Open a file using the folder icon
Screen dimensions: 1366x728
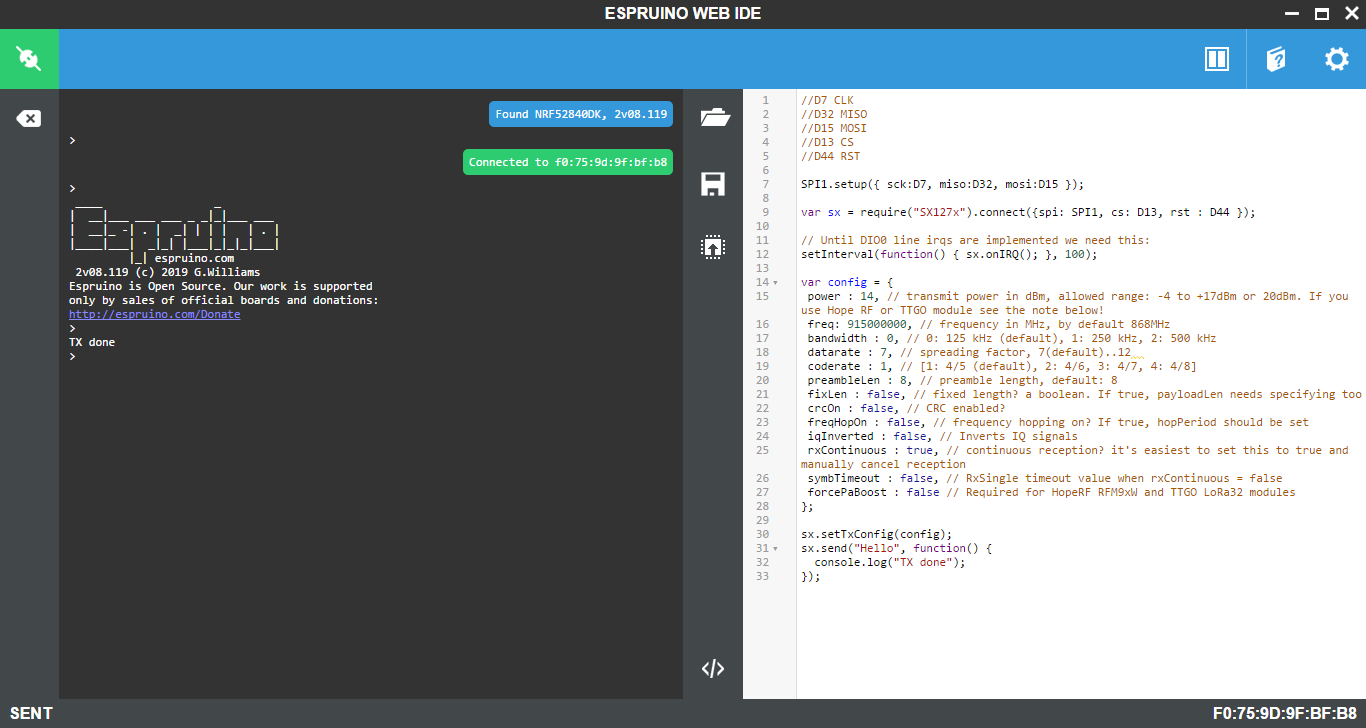714,117
